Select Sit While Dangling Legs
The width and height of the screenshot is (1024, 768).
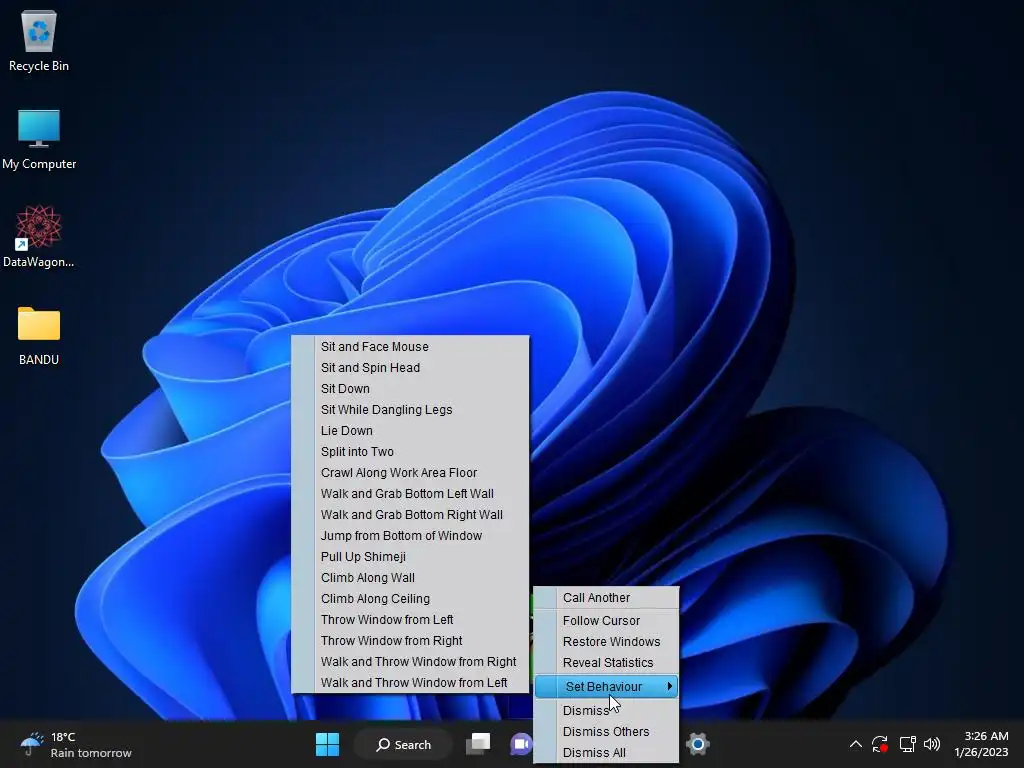410,409
